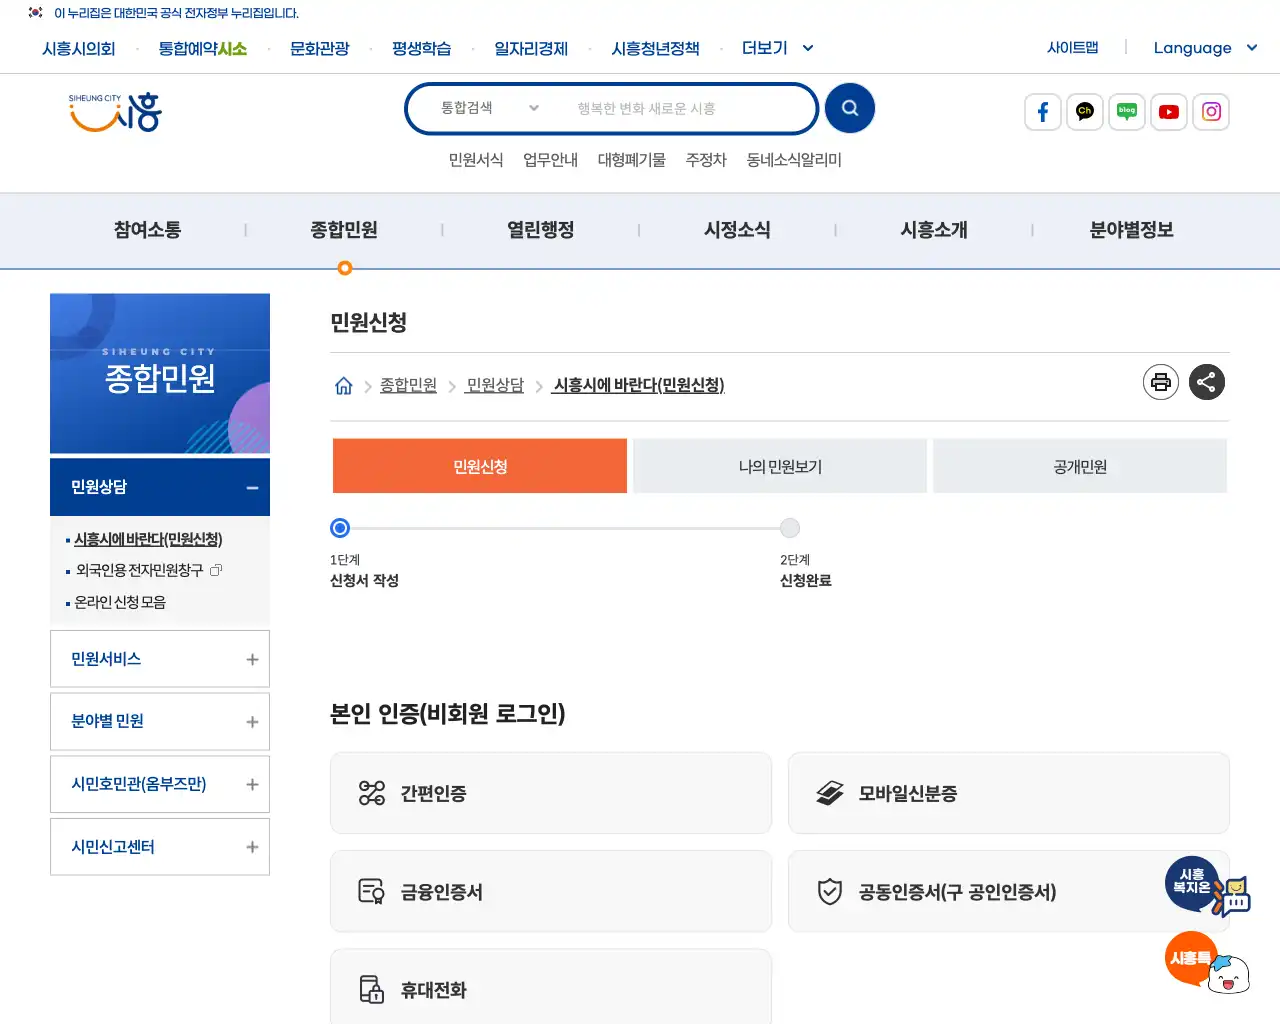The height and width of the screenshot is (1024, 1280).
Task: Click the 동네소식알리미 quick link
Action: tap(794, 160)
